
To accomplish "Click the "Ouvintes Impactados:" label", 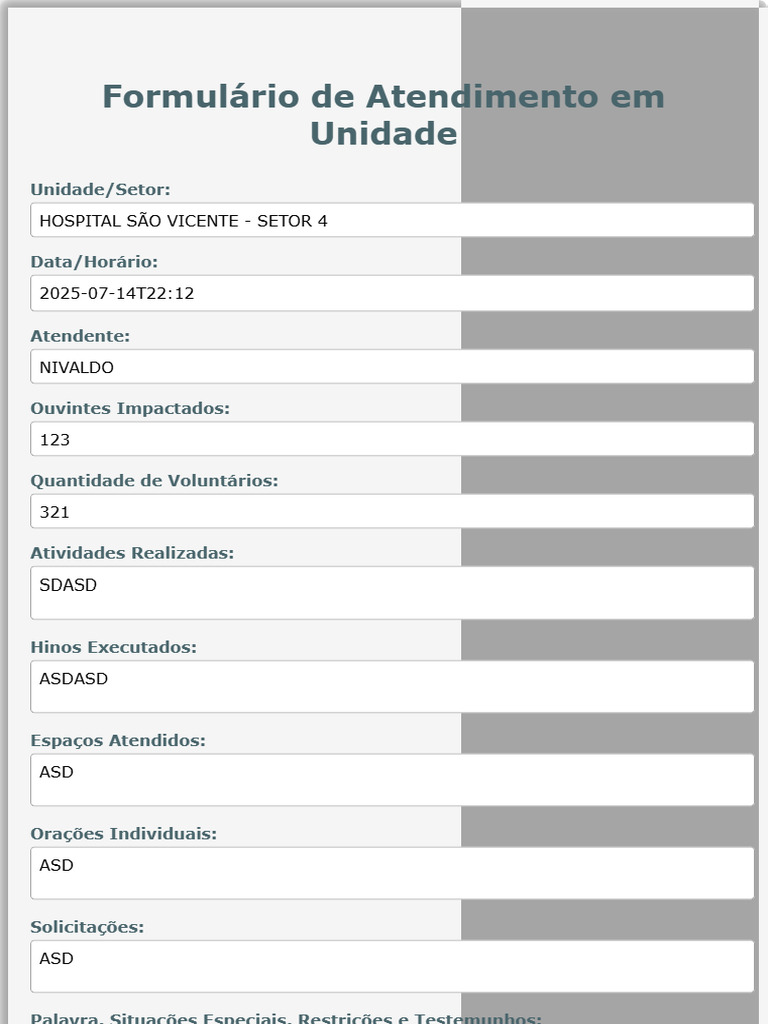I will 130,408.
